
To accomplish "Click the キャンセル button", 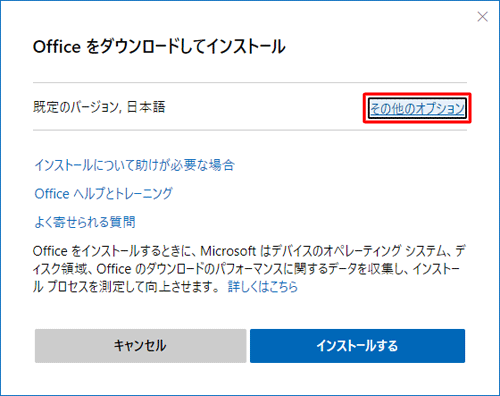I will click(140, 346).
